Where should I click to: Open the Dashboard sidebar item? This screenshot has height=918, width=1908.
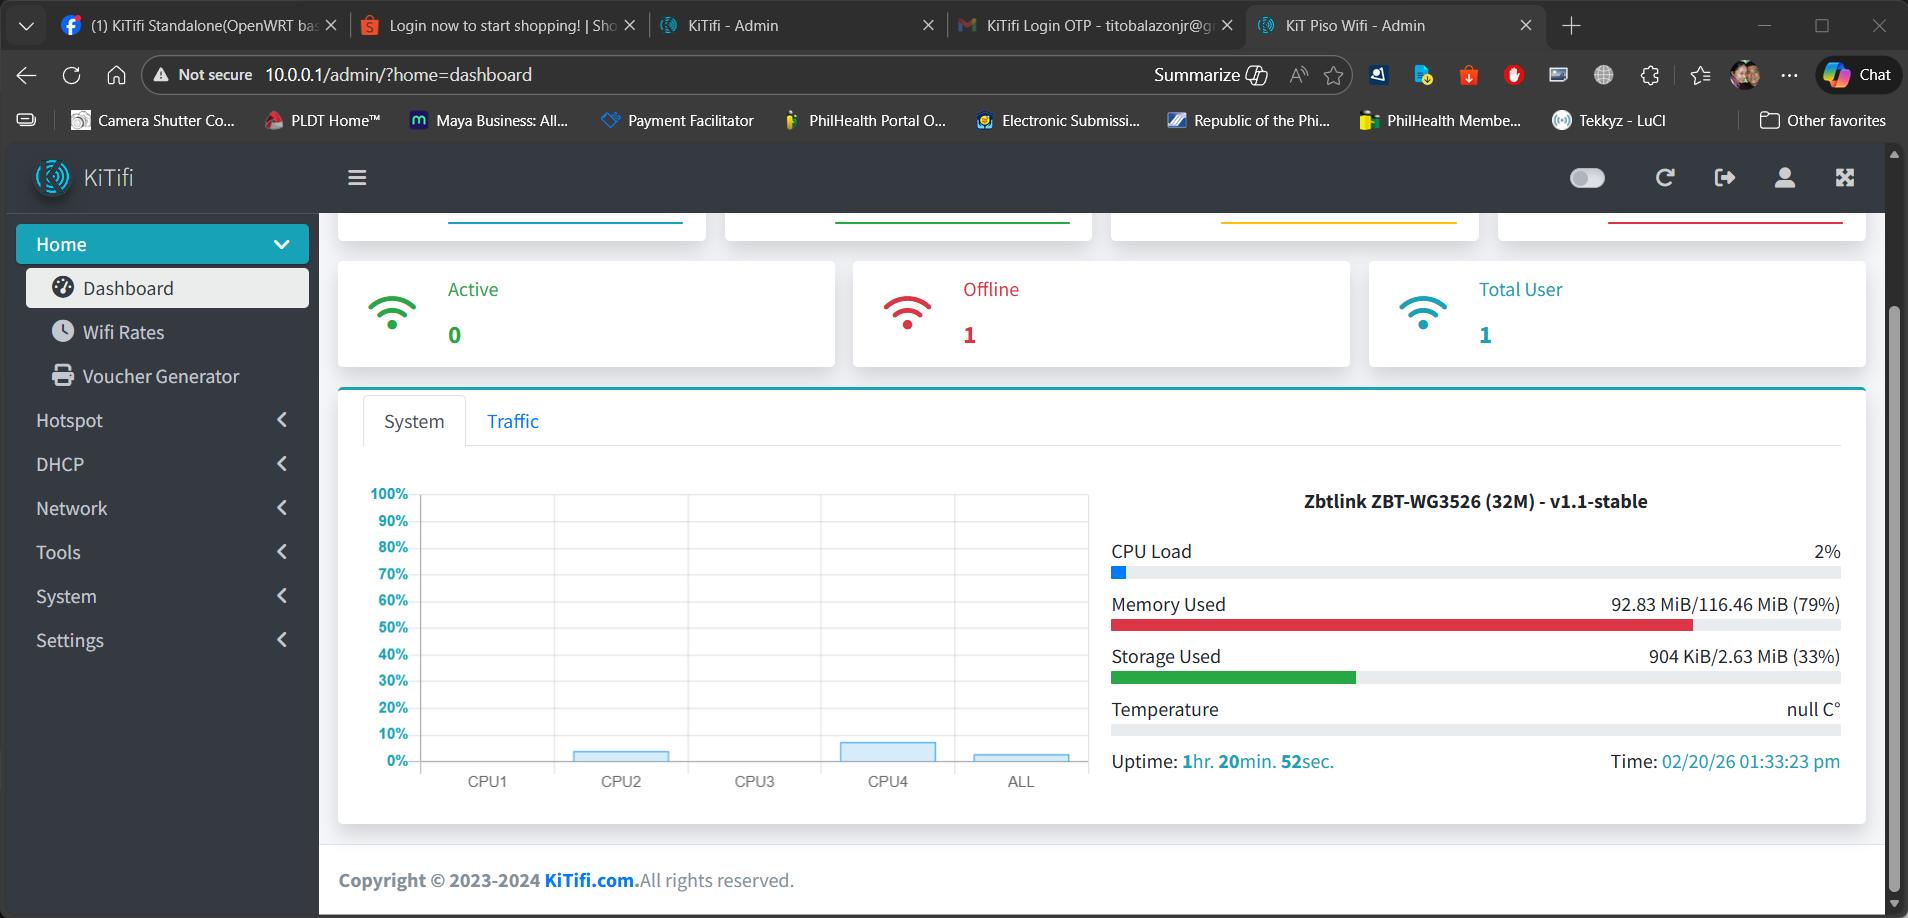(167, 288)
